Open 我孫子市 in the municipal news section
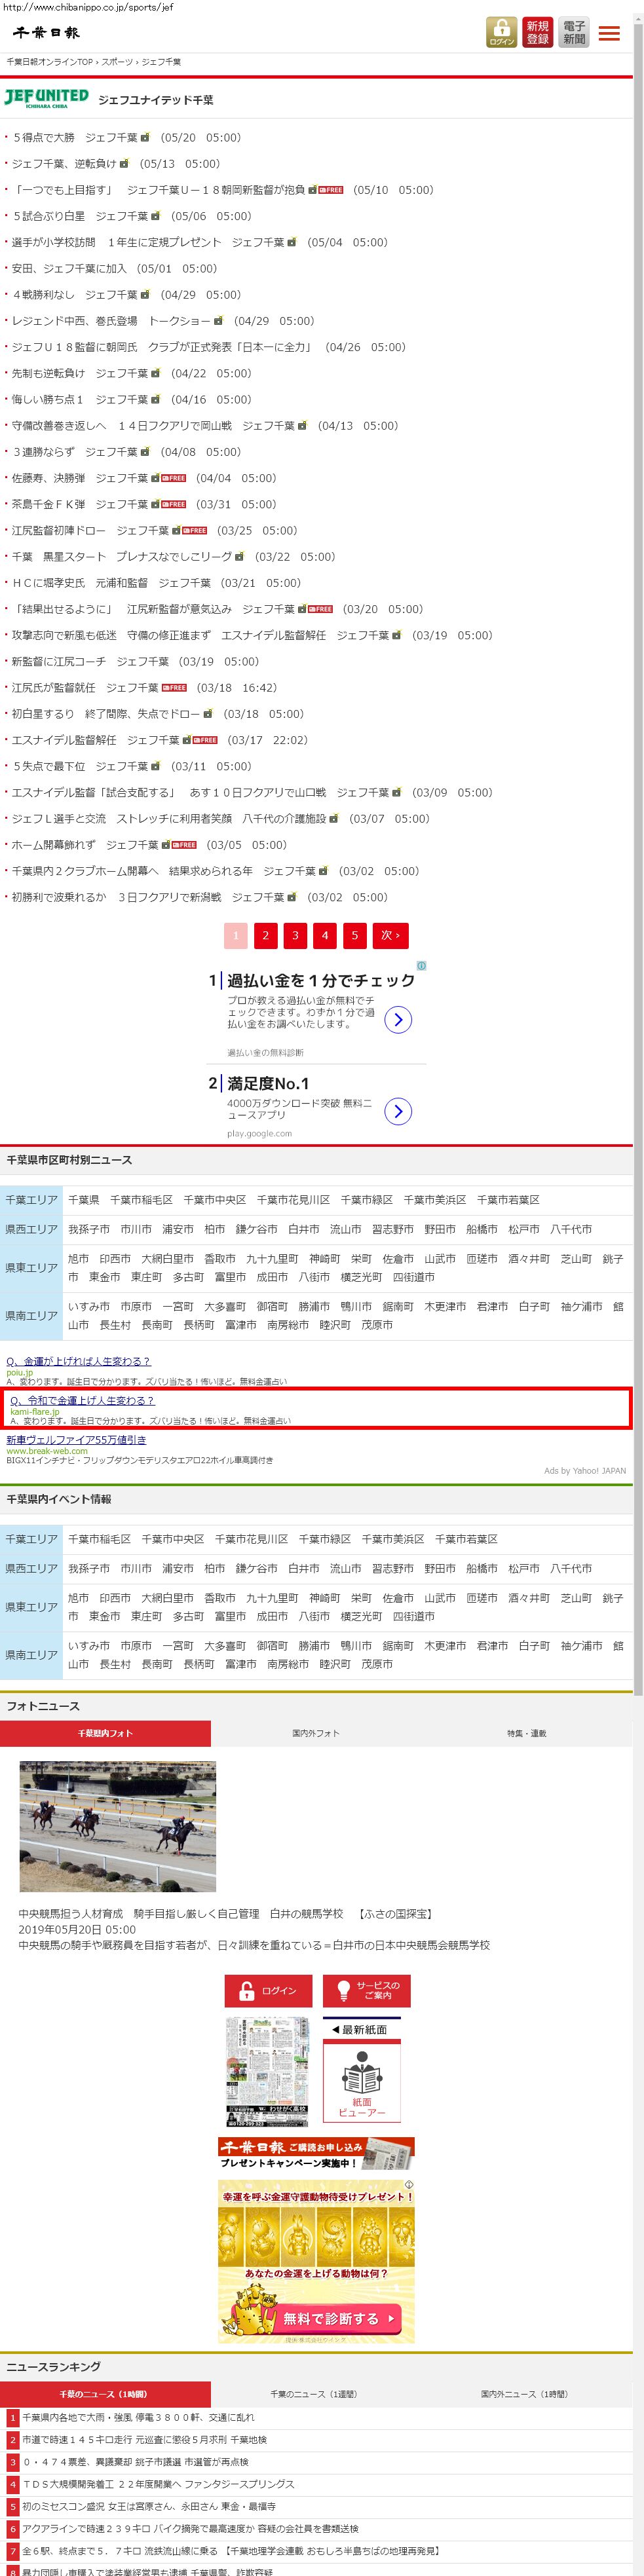Screen dimensions: 644x2576 click(x=89, y=1229)
